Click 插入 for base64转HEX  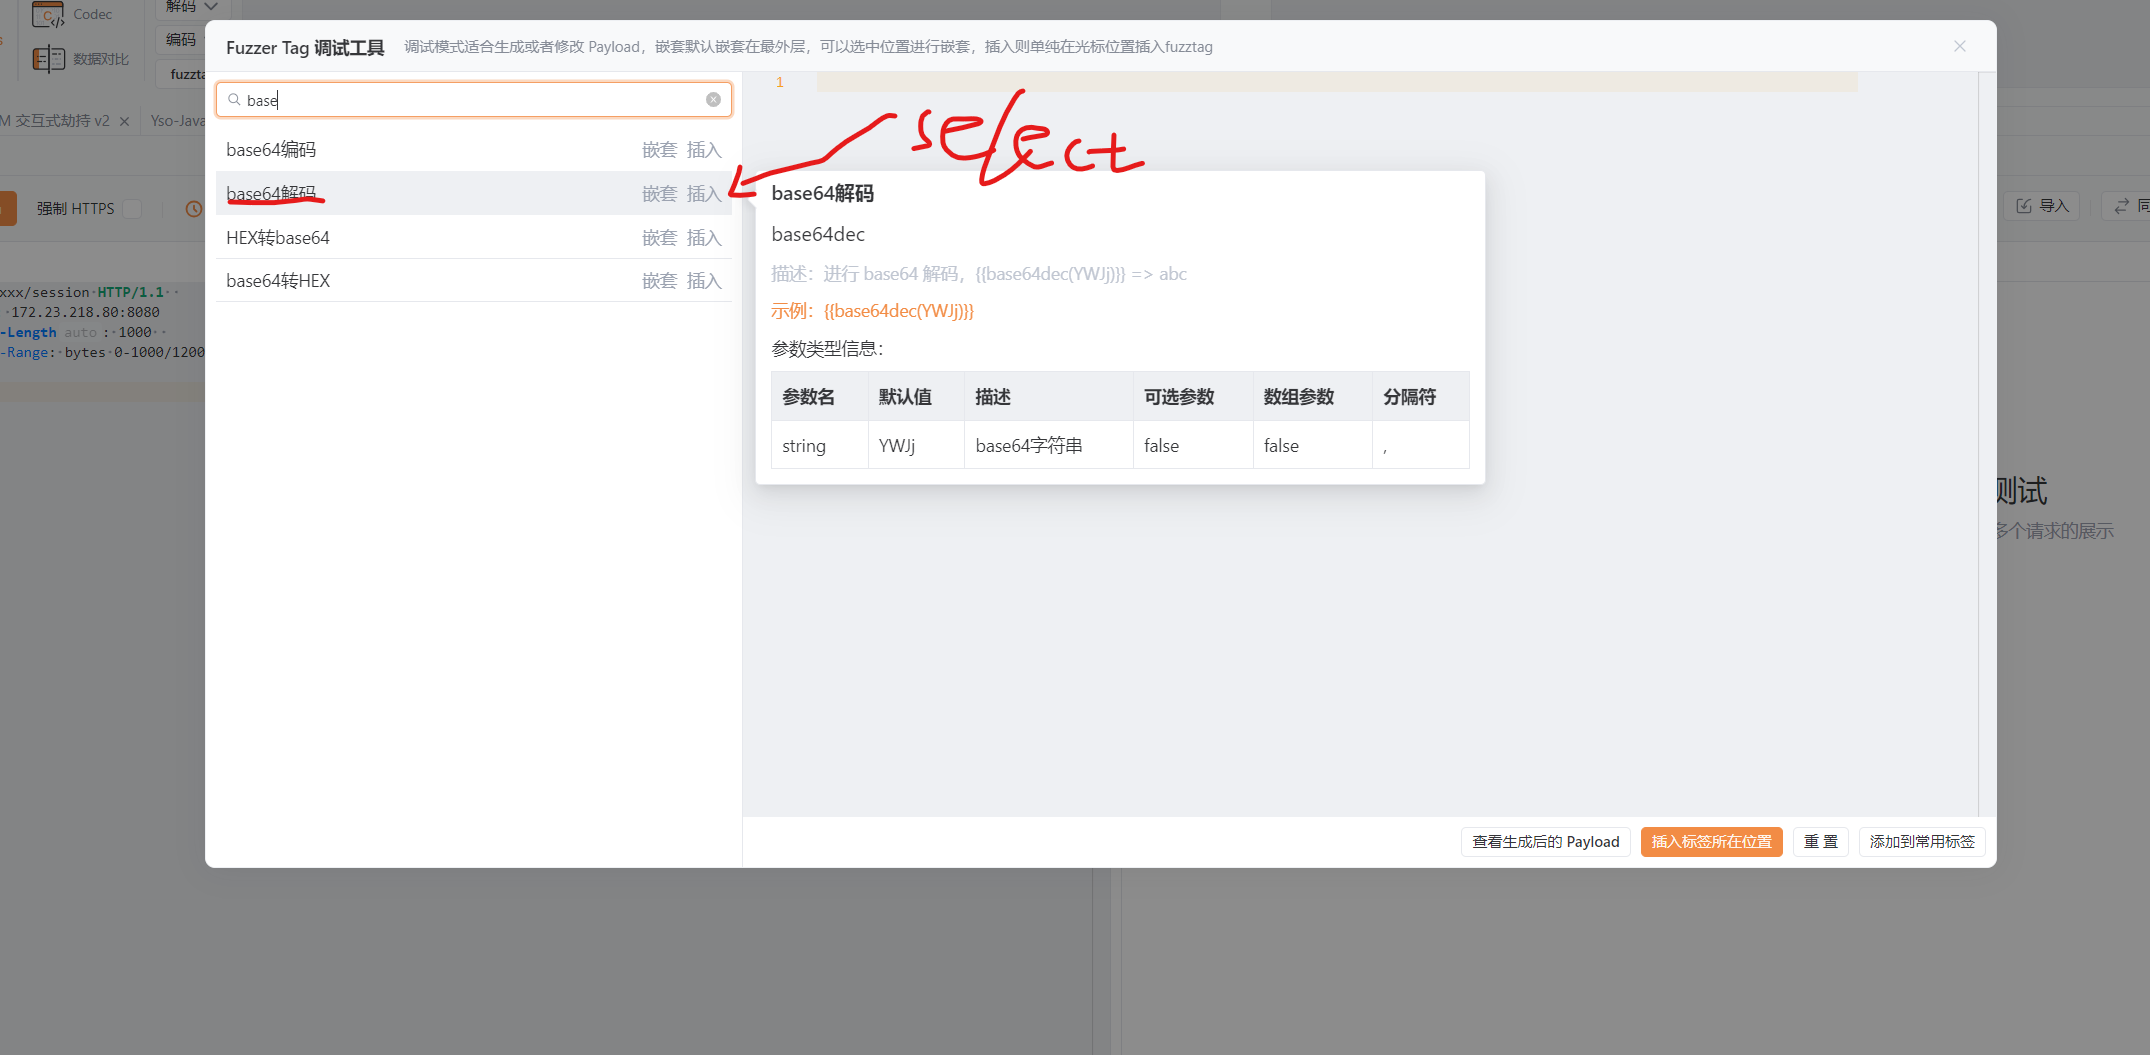pos(704,281)
